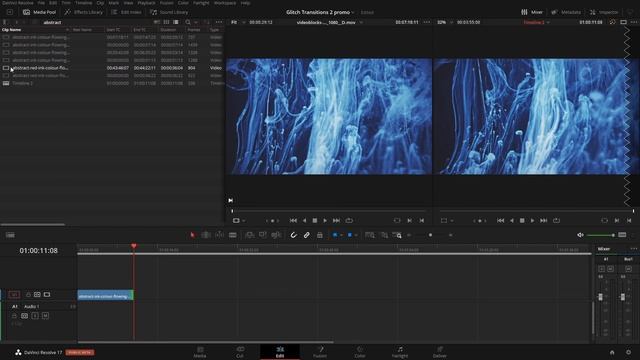The height and width of the screenshot is (360, 640).
Task: Open the Media Pool panel
Action: coord(40,12)
